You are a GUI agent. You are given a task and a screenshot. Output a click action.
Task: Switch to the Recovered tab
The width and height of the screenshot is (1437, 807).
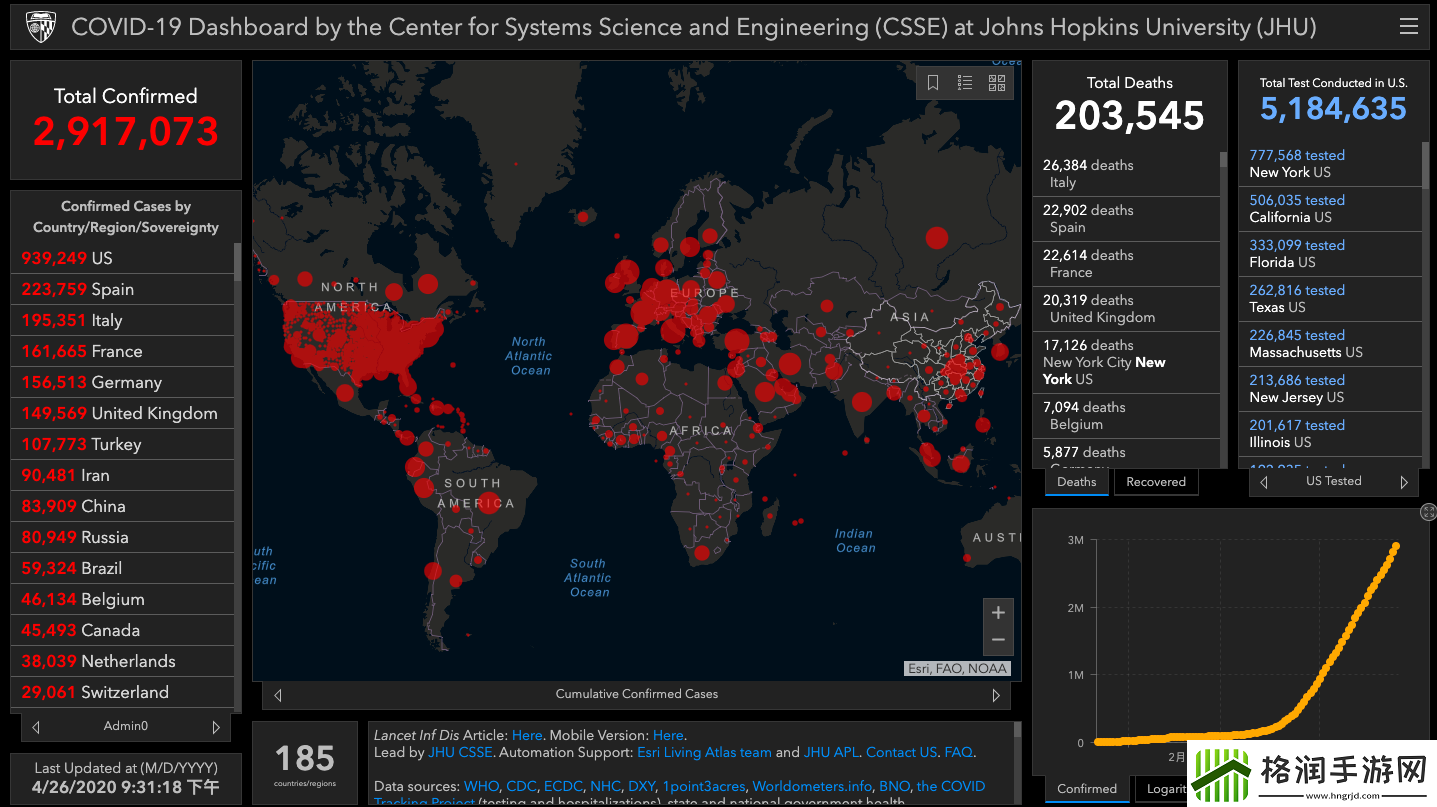1155,482
